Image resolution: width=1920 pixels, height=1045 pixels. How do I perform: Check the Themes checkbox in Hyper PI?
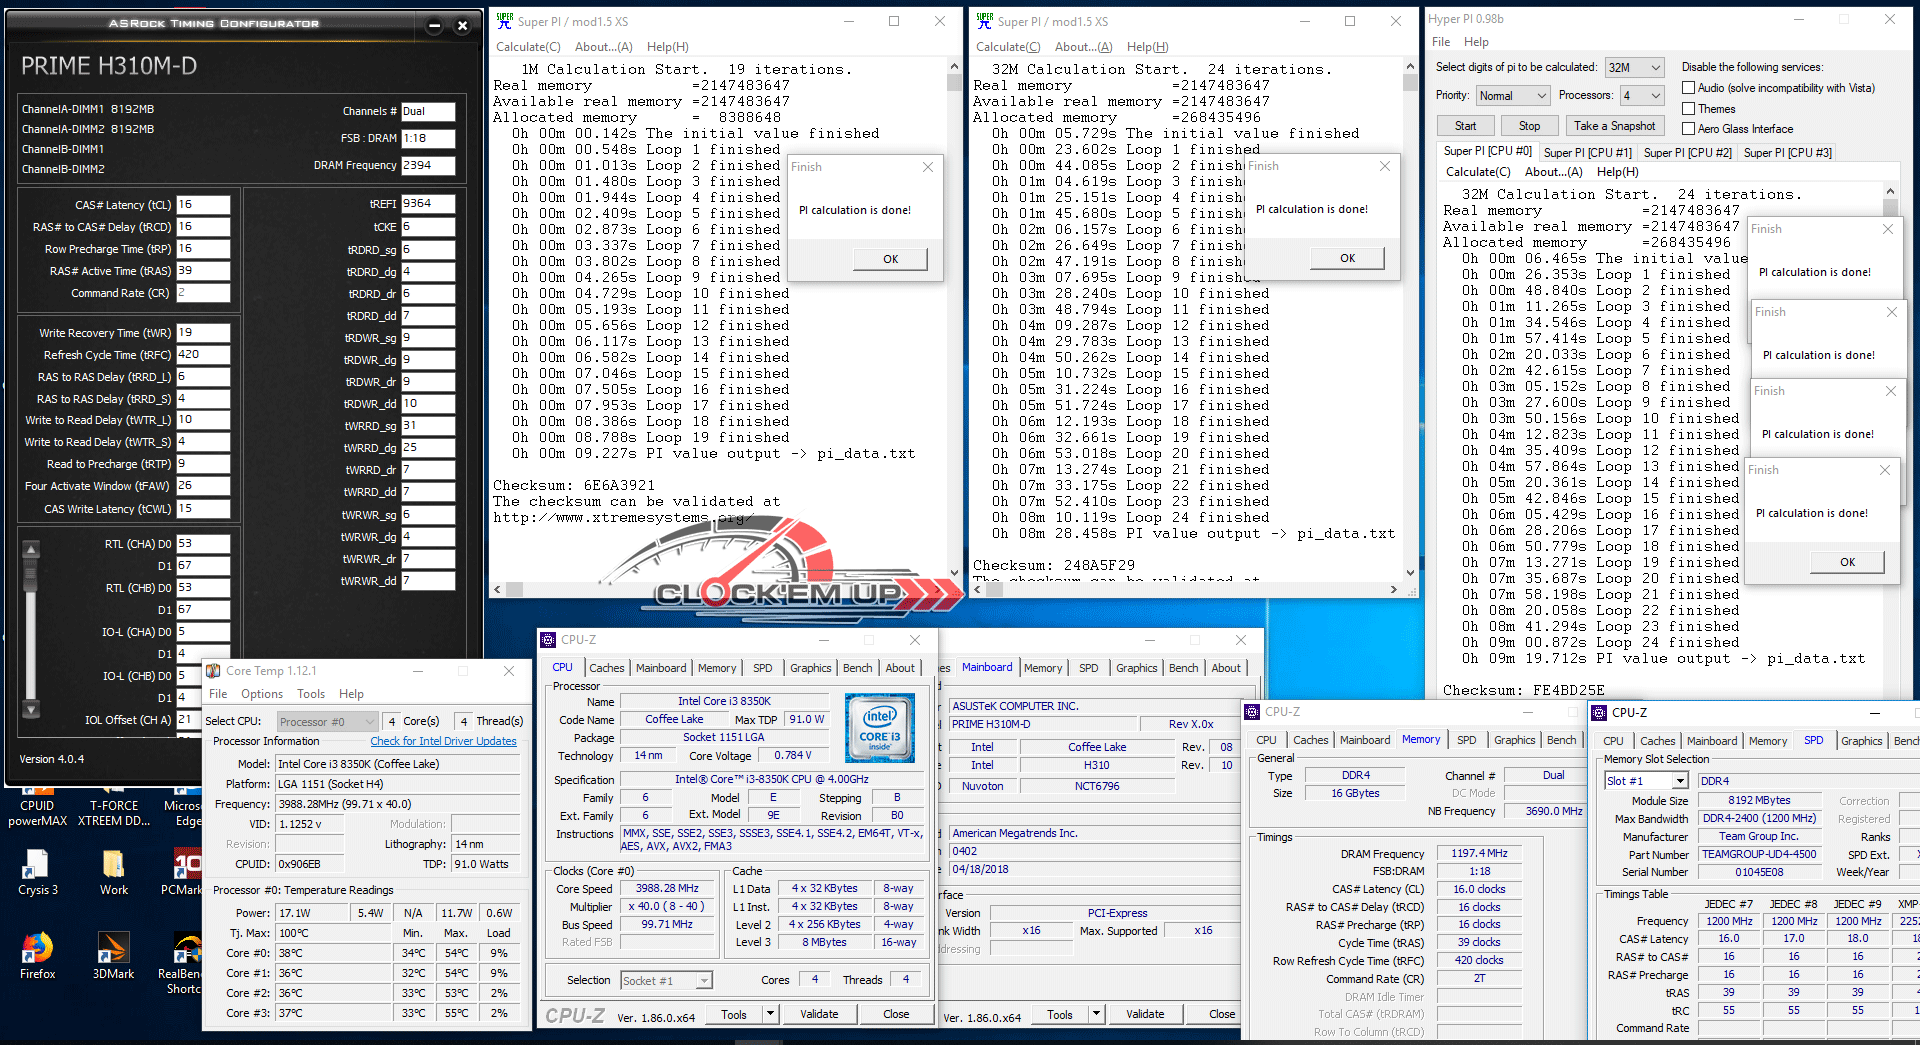(1688, 109)
